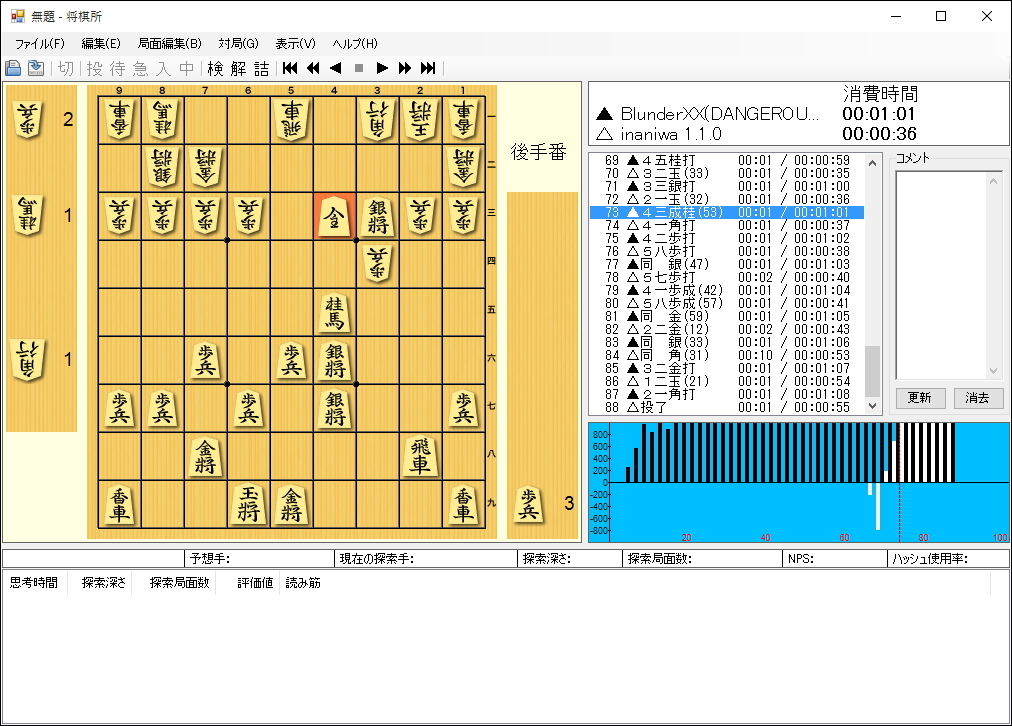Screen dimensions: 1012x726
Task: Click the open game file icon
Action: pos(13,68)
